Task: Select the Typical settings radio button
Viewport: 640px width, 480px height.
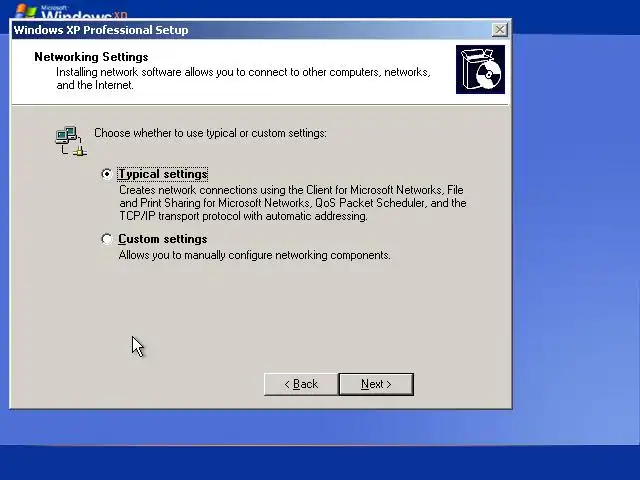Action: click(x=107, y=174)
